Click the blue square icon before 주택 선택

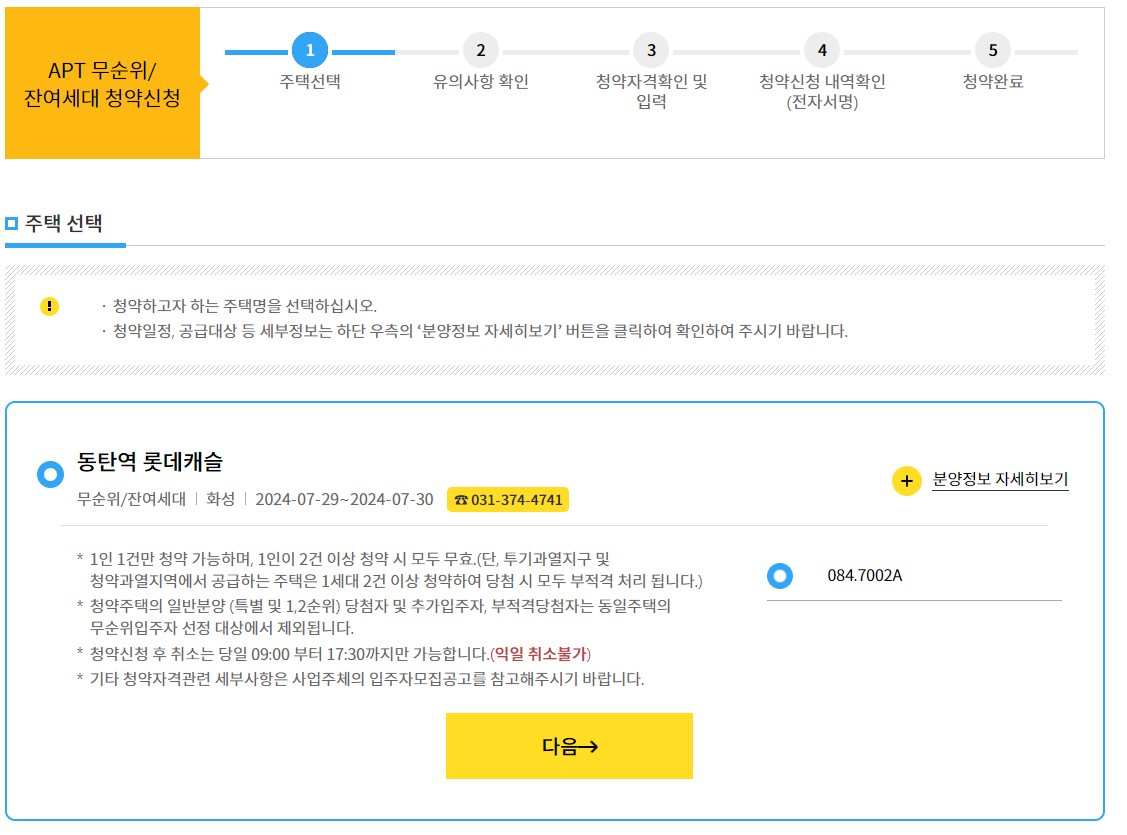12,223
